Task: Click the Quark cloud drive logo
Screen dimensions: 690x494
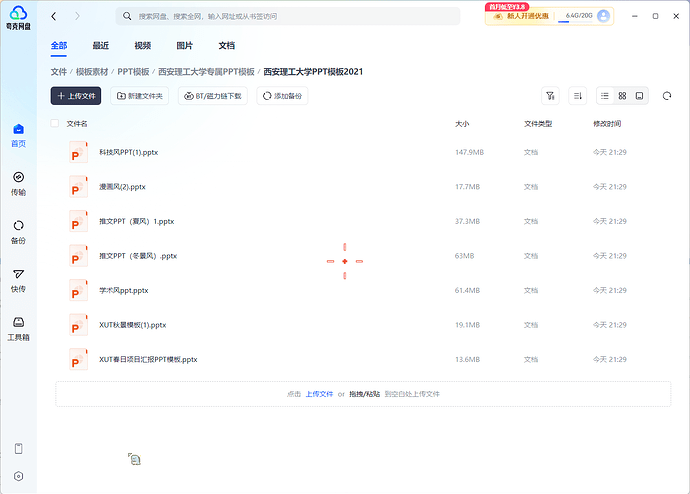Action: click(x=18, y=18)
